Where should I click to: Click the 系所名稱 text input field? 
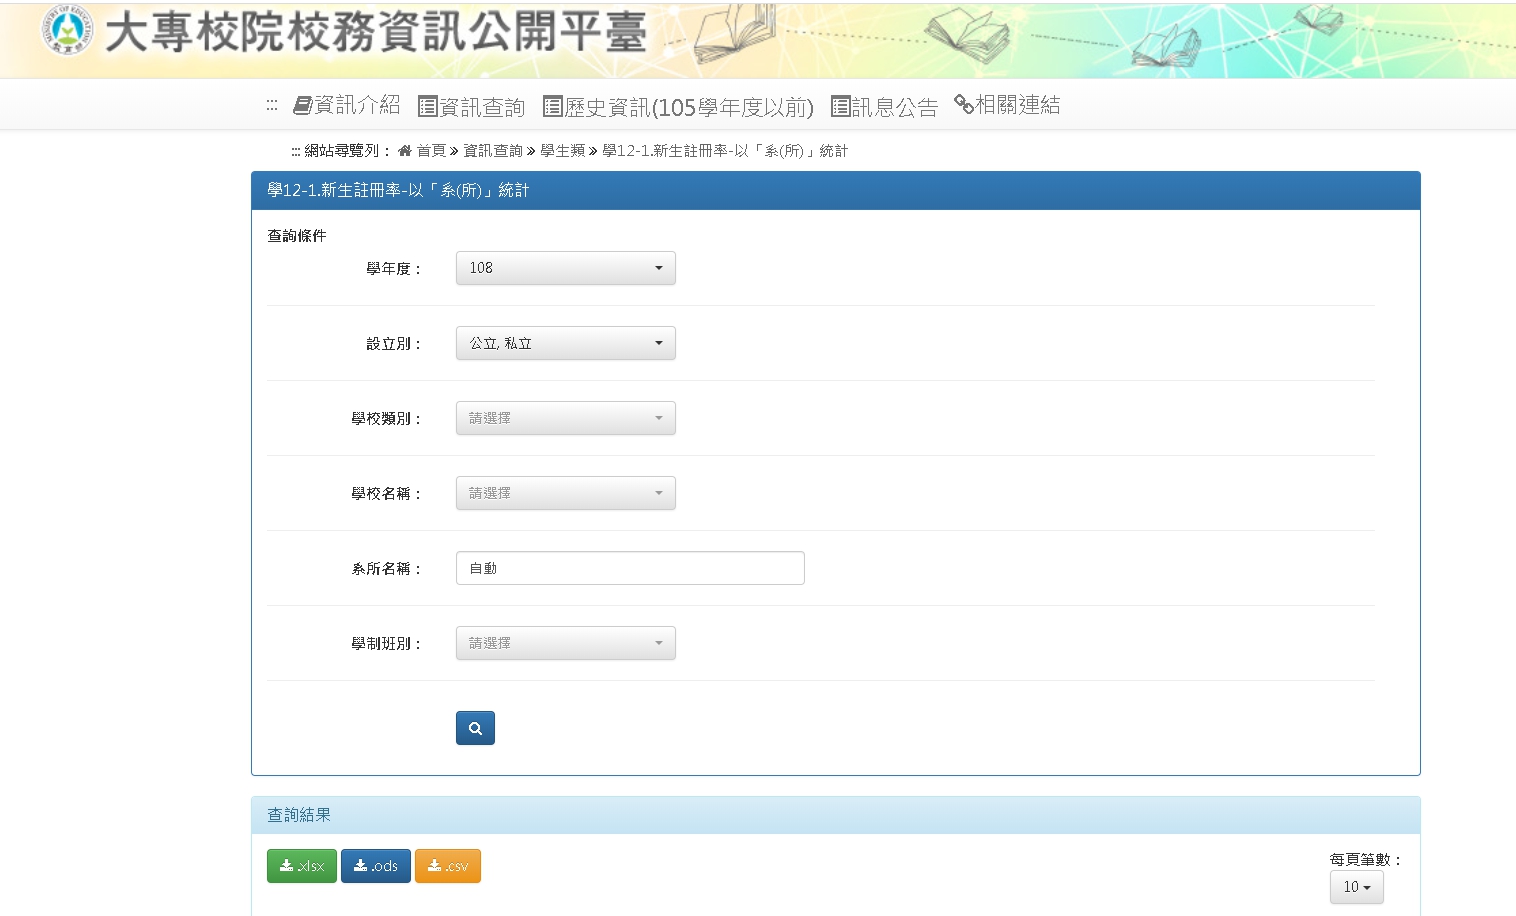(630, 568)
